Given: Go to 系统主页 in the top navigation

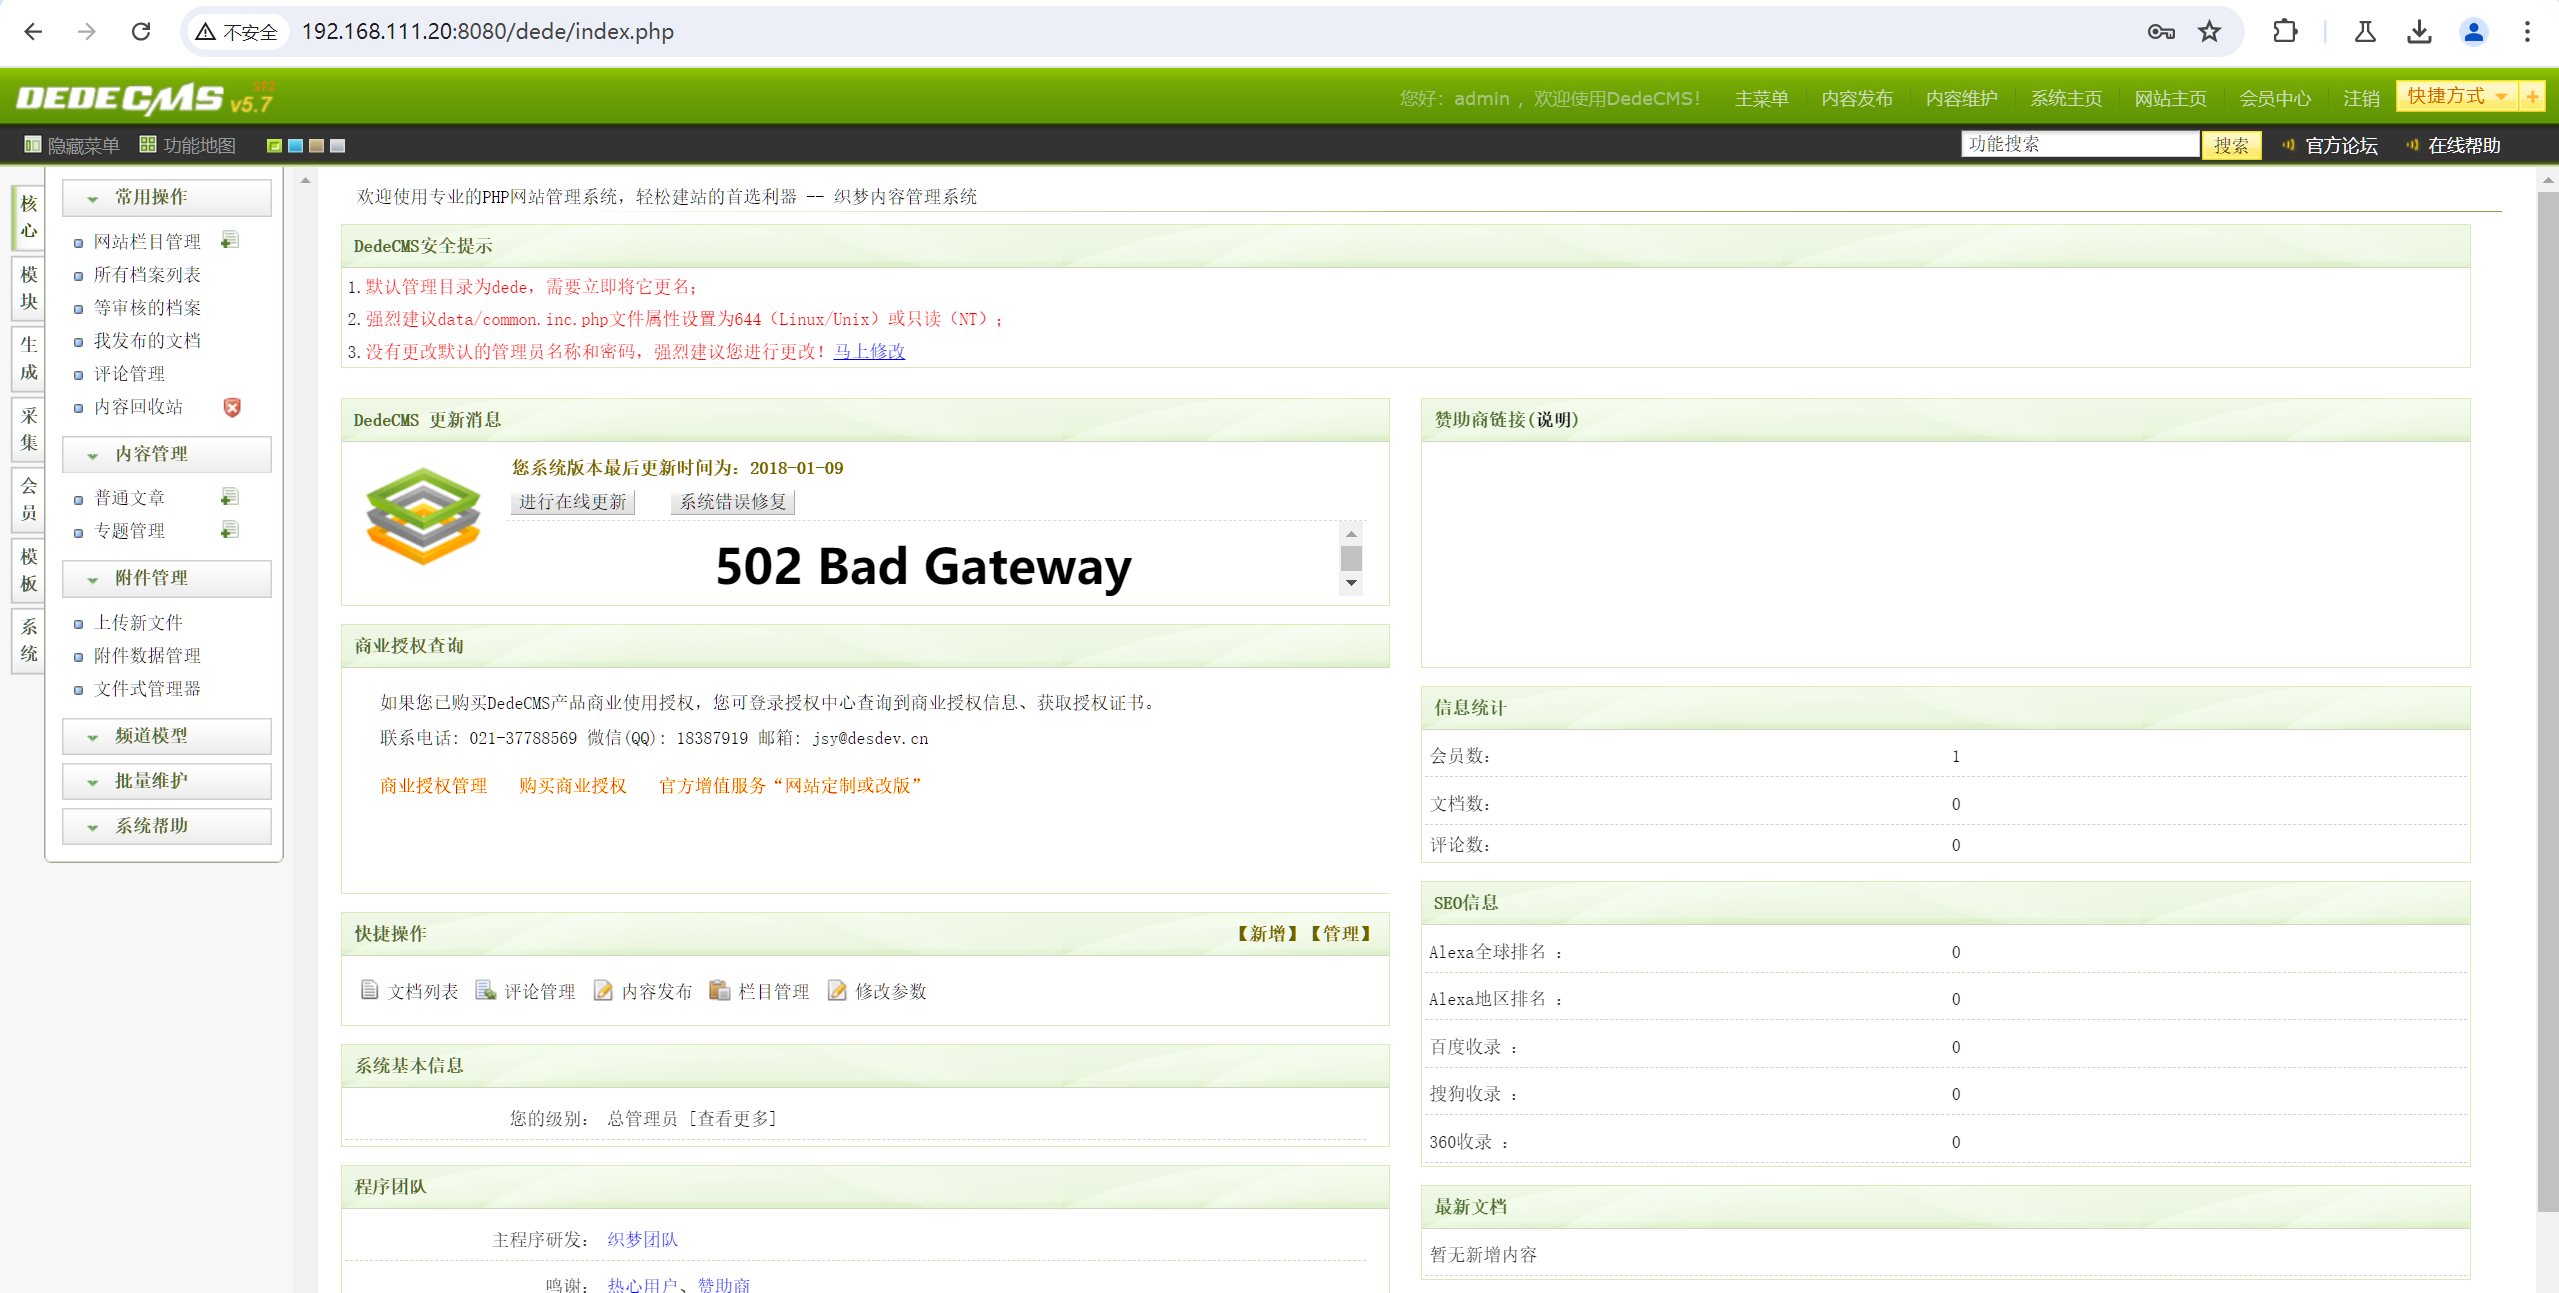Looking at the screenshot, I should coord(2066,98).
